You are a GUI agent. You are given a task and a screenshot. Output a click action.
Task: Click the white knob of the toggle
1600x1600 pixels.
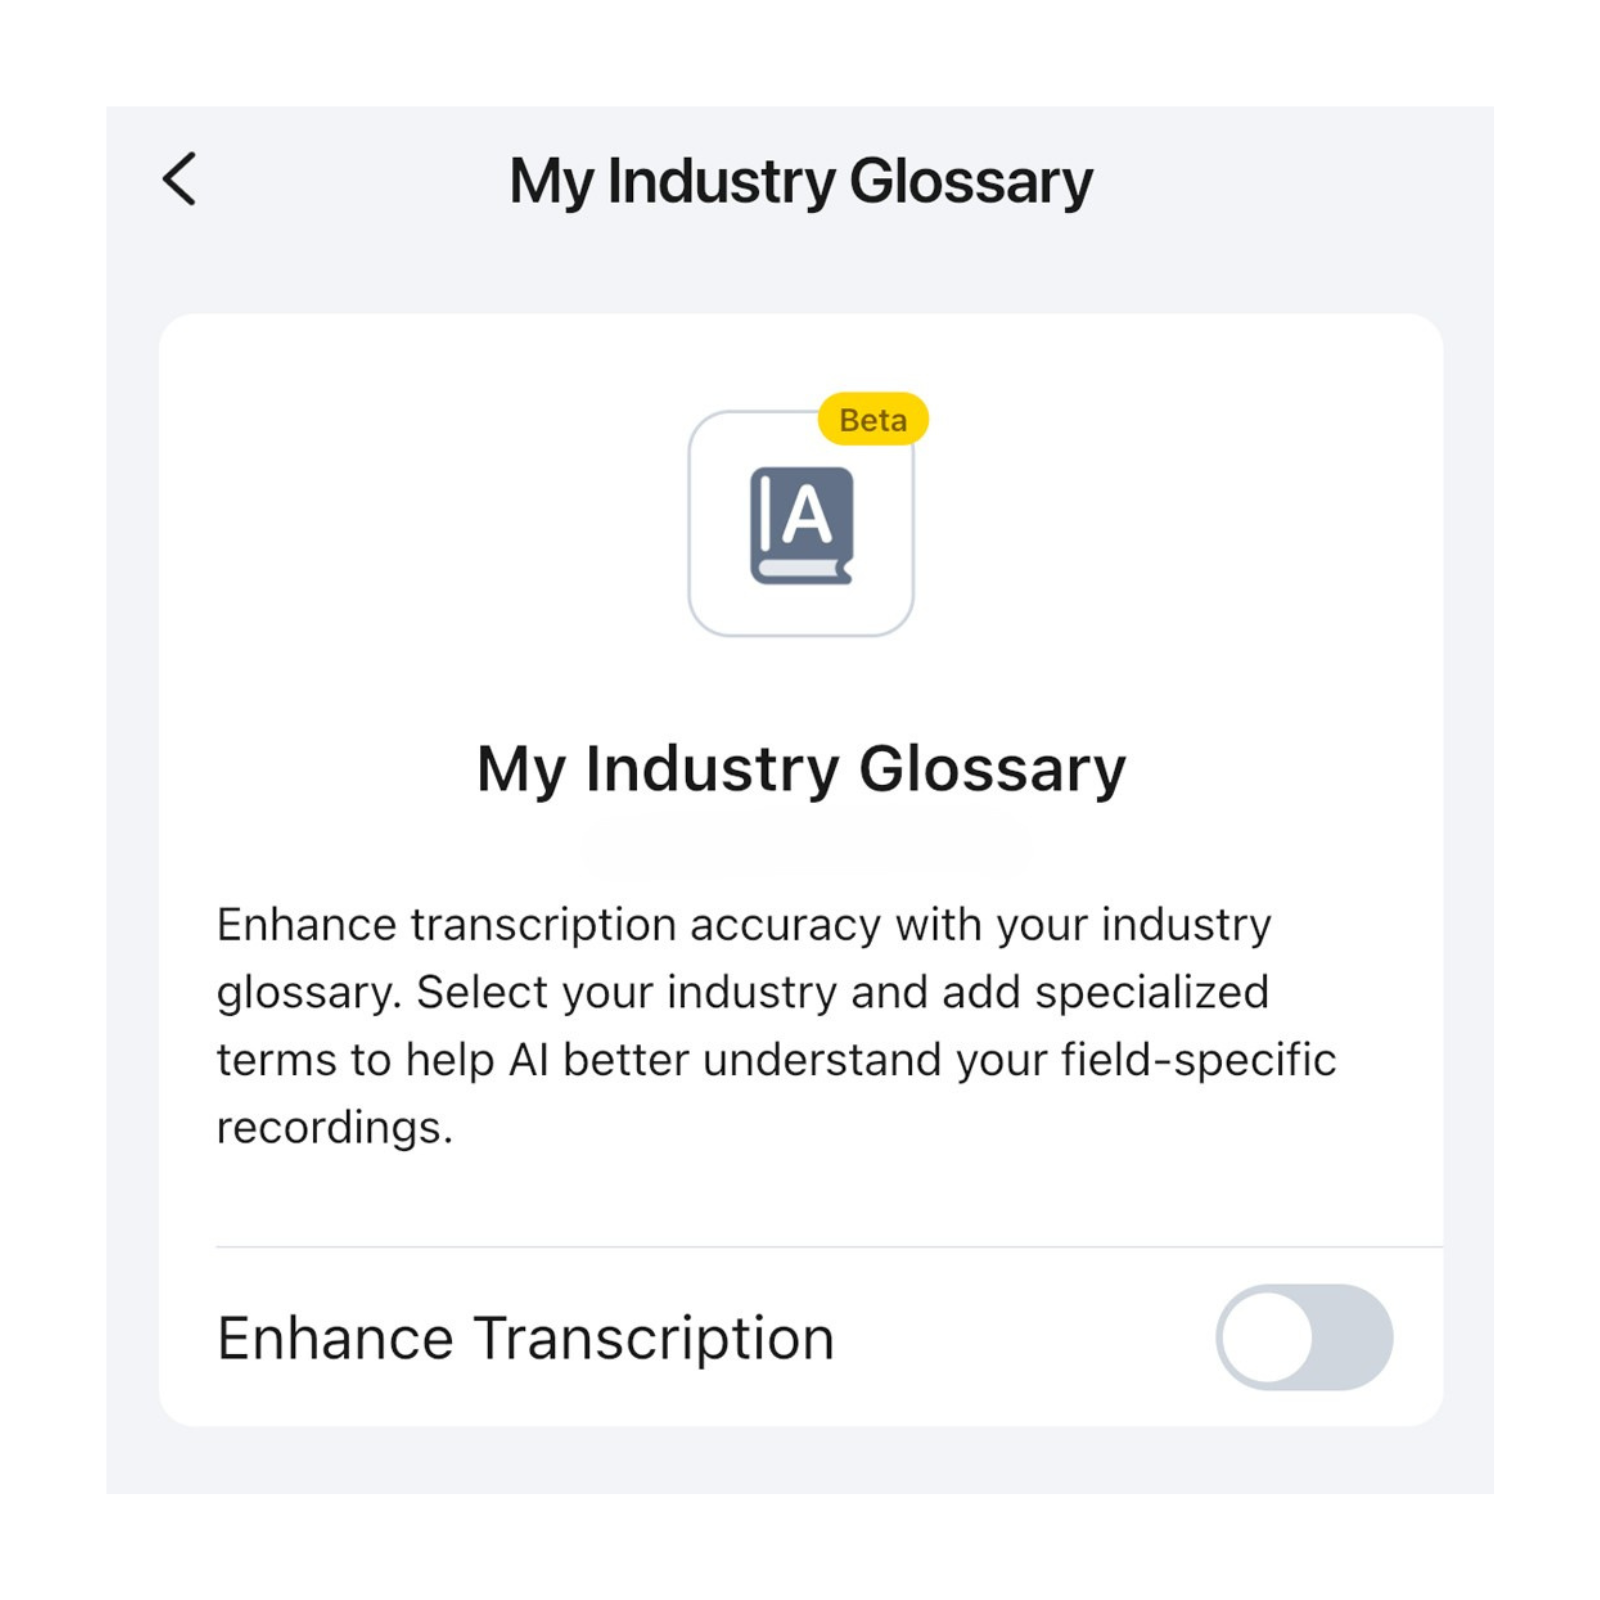pos(1267,1337)
